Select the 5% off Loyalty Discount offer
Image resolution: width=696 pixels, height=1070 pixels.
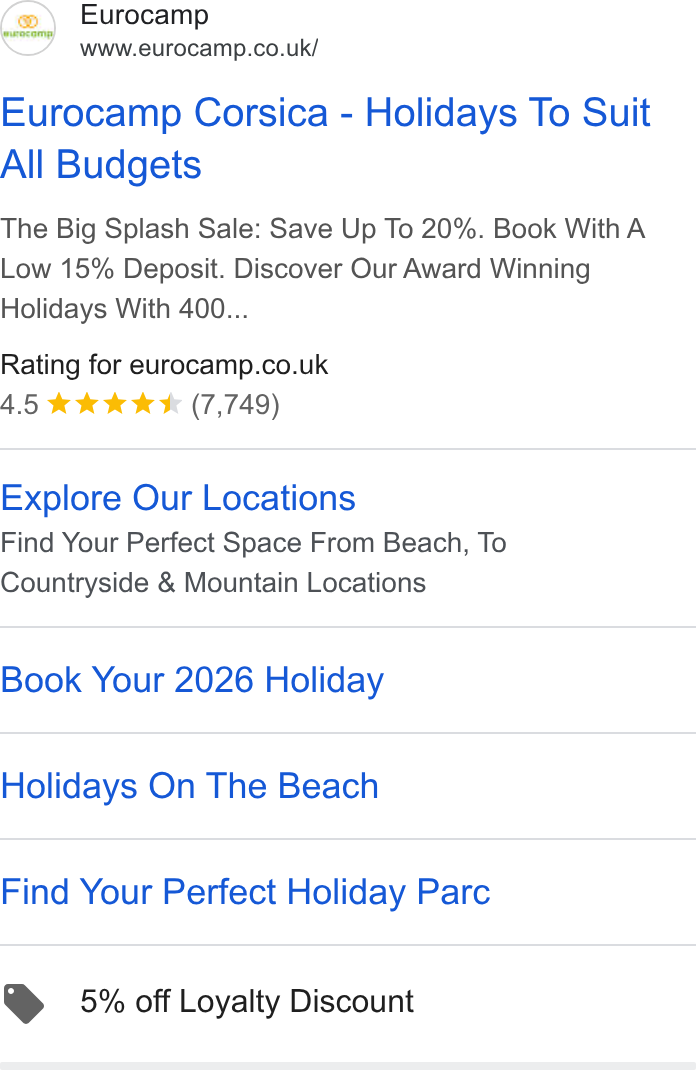click(x=246, y=1001)
